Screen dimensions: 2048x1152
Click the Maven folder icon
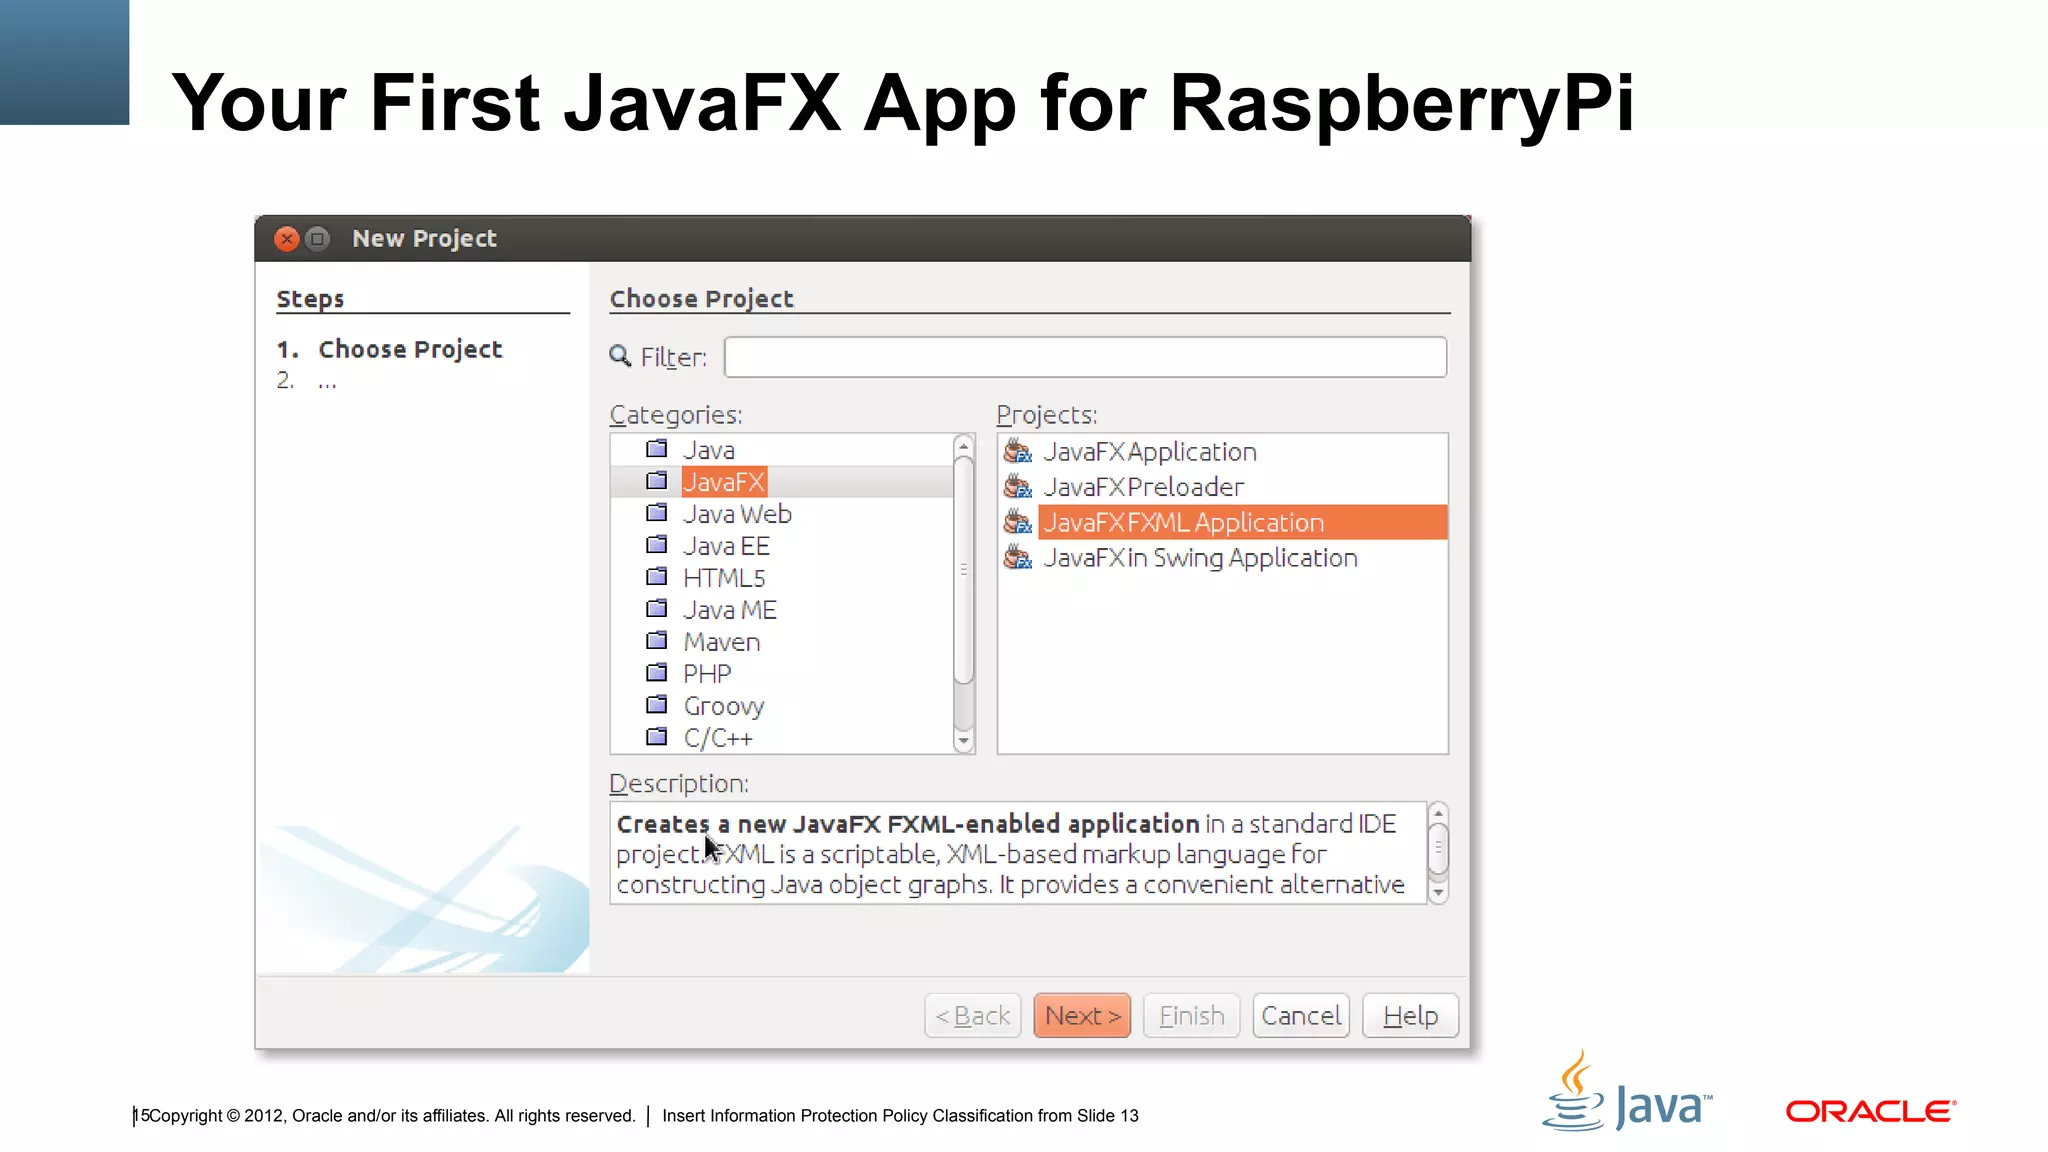coord(657,641)
